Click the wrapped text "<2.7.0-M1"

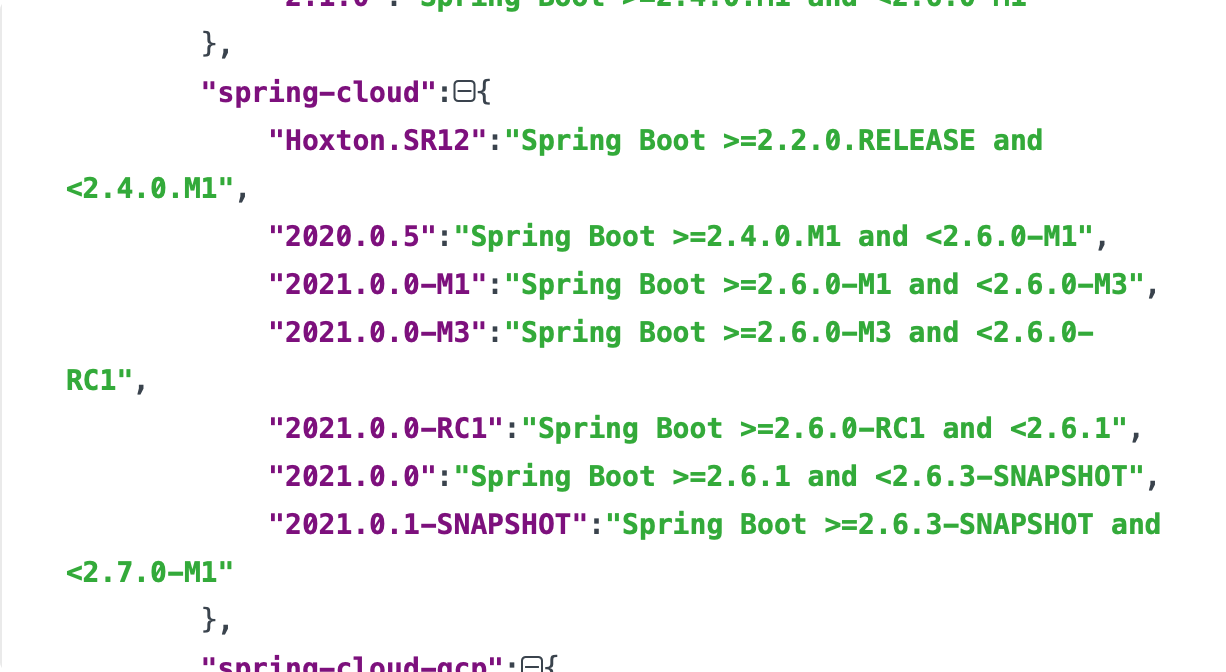tap(149, 573)
